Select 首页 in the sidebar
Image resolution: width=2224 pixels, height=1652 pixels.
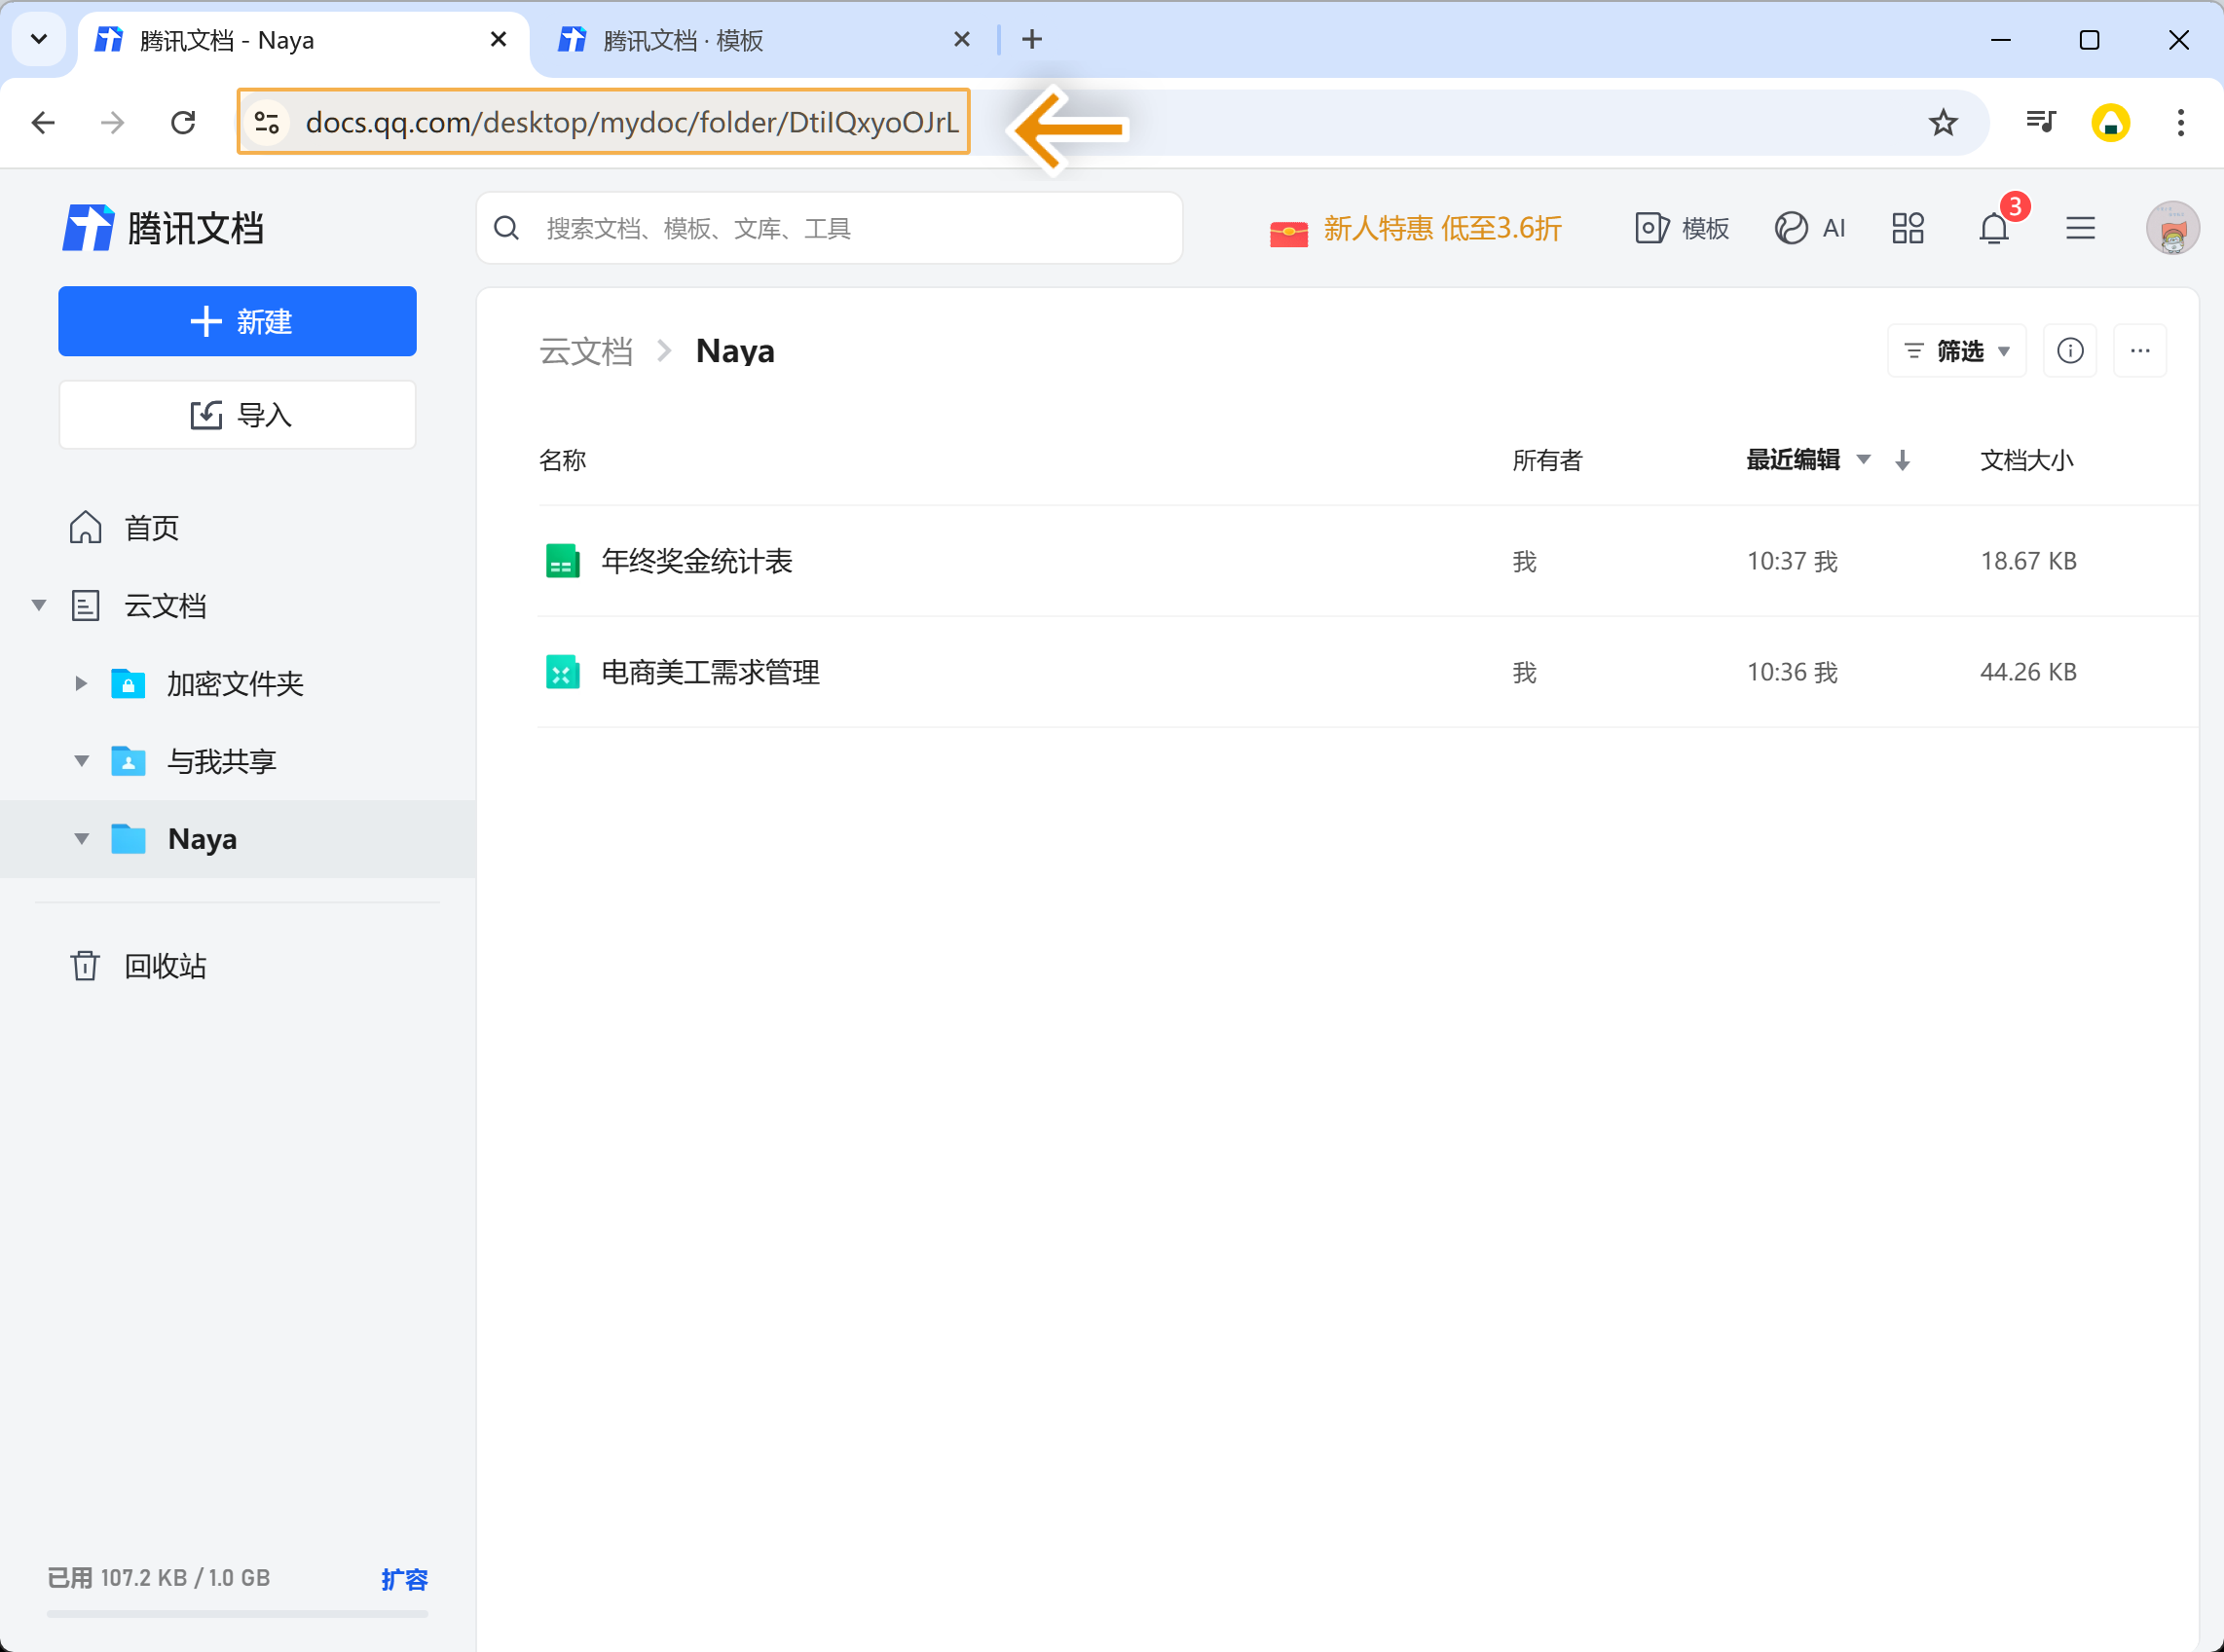coord(150,528)
